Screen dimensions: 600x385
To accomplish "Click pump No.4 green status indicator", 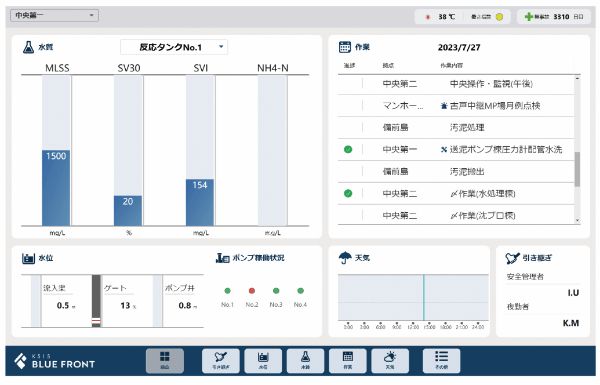I will click(x=300, y=291).
